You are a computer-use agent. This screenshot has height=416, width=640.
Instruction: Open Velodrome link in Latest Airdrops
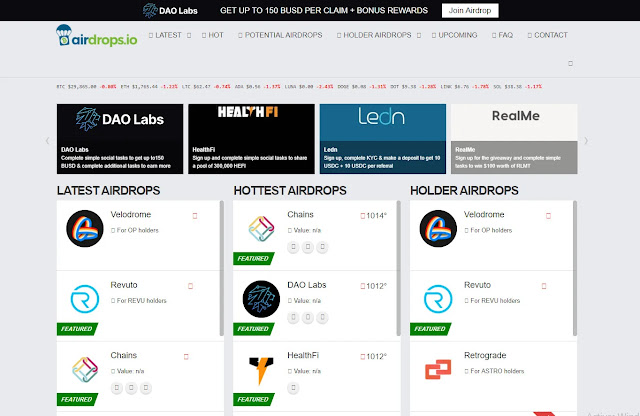click(x=131, y=214)
